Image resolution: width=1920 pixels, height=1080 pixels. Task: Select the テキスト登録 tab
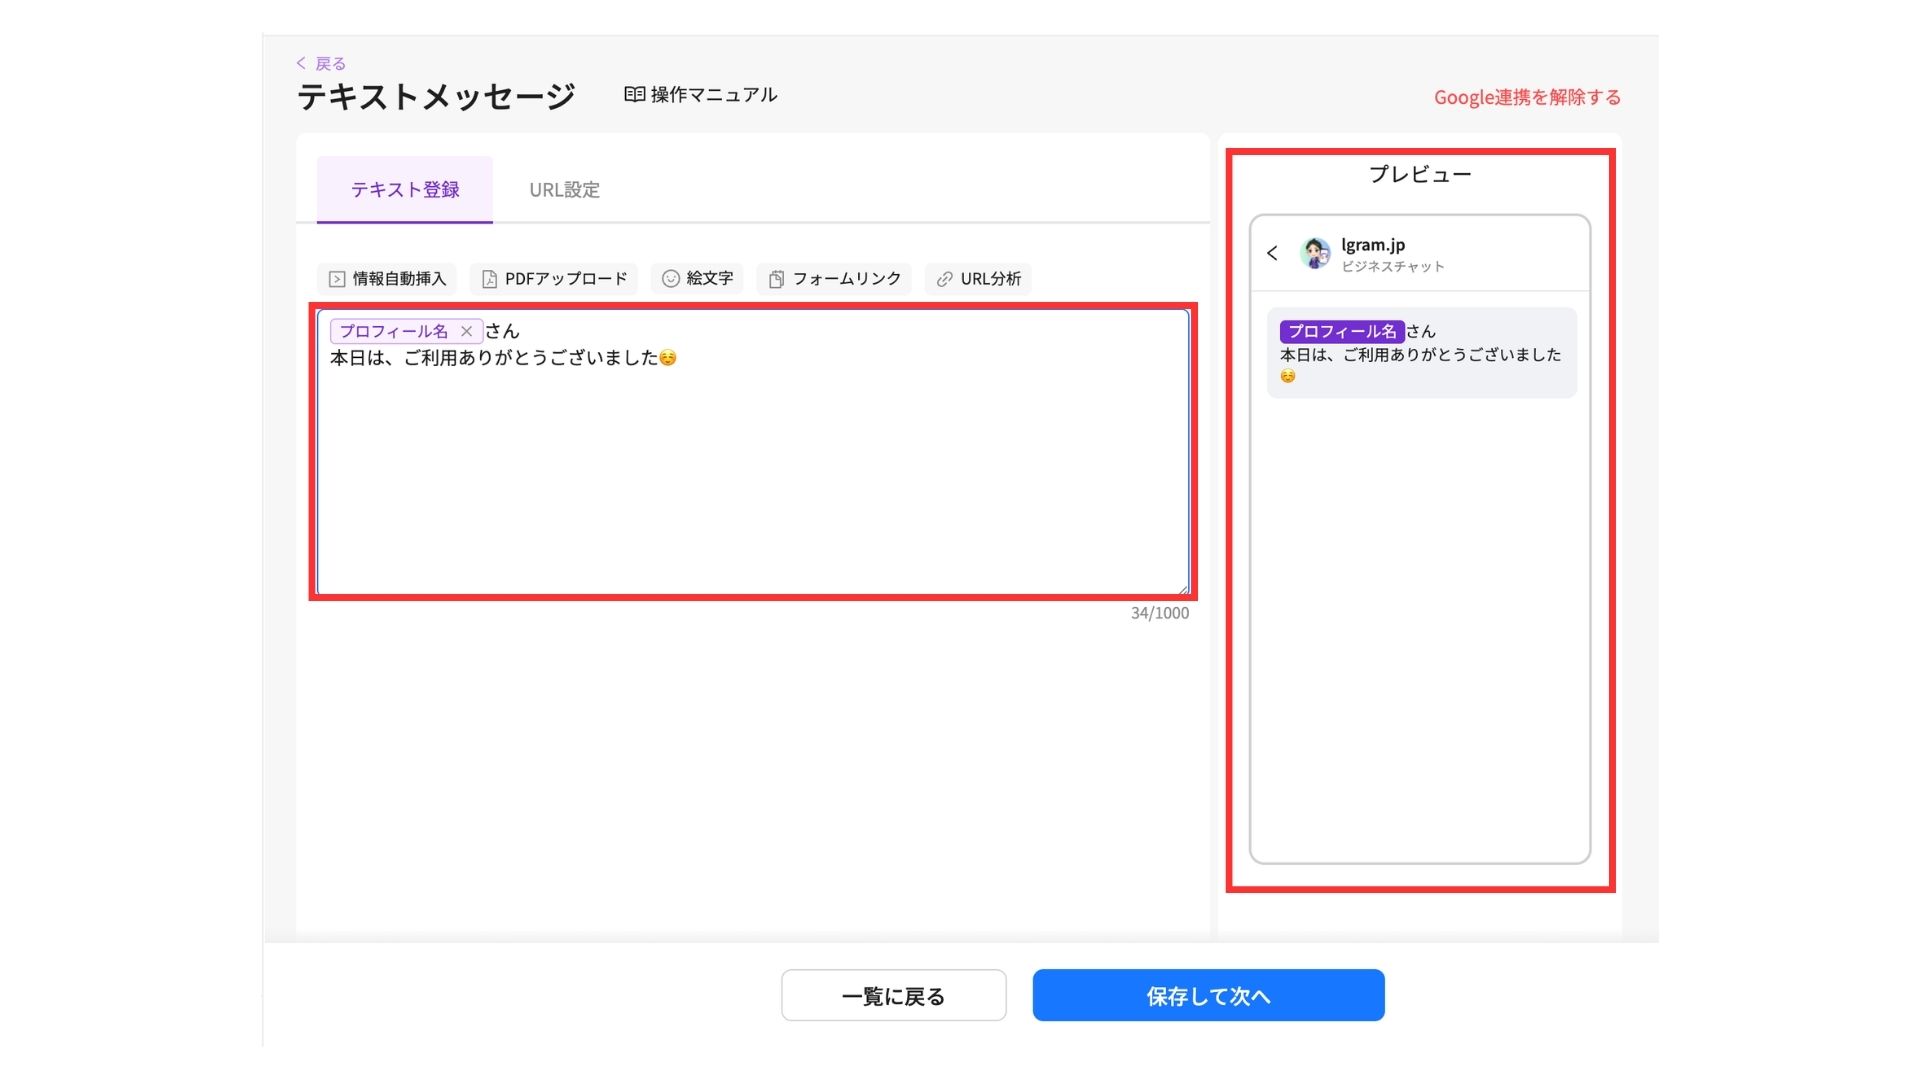[x=405, y=190]
